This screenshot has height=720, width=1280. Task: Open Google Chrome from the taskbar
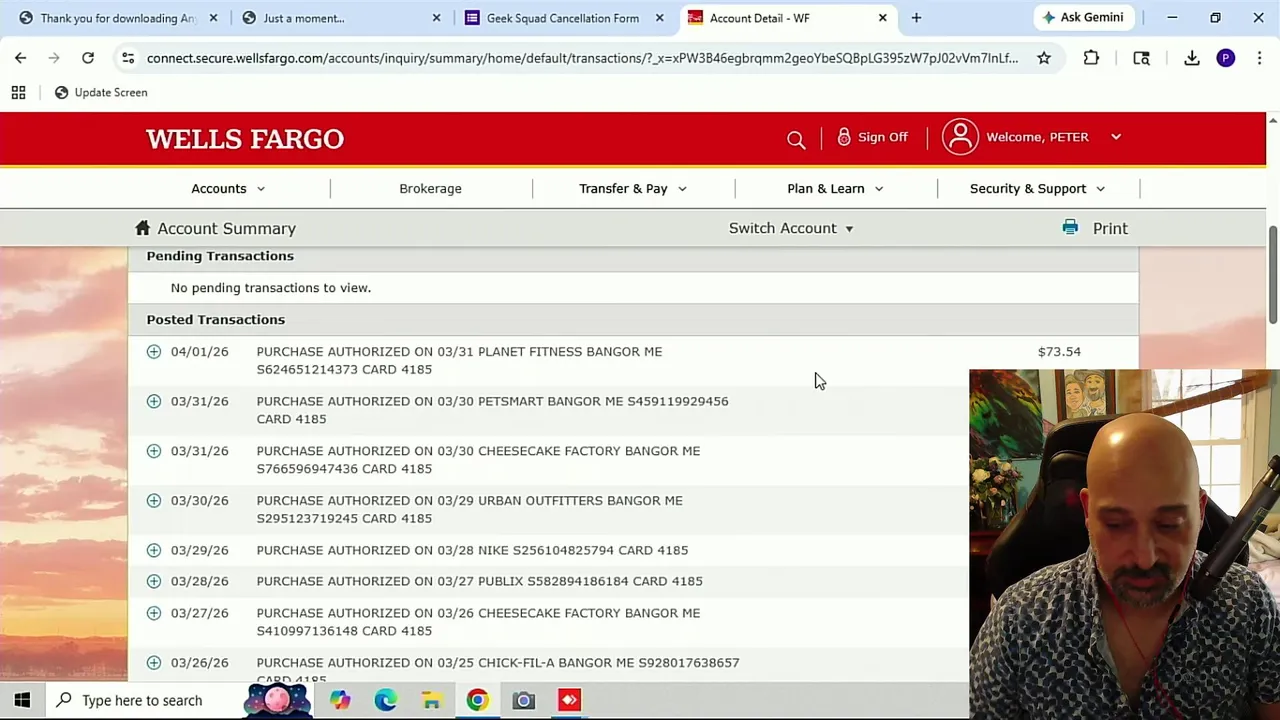[477, 700]
